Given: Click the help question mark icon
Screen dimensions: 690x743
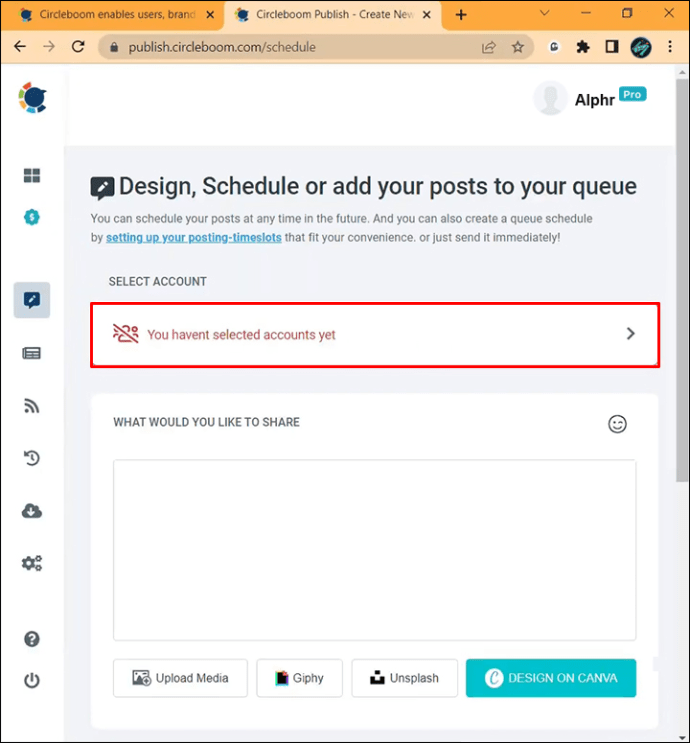Looking at the screenshot, I should 32,640.
